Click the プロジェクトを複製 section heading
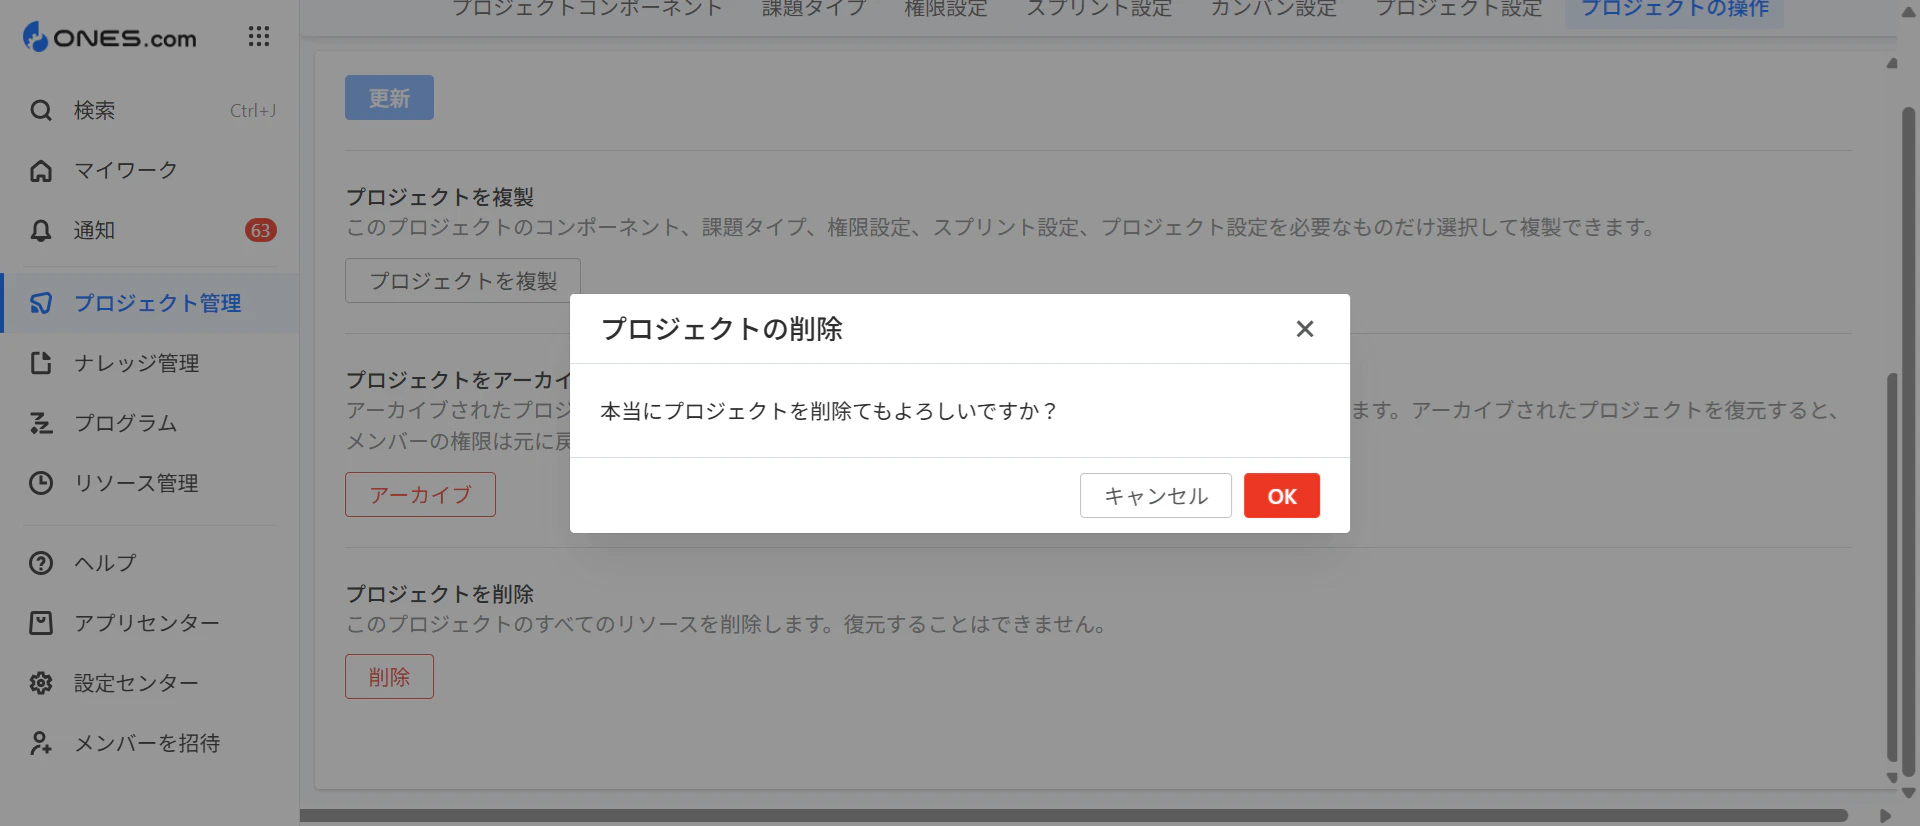 440,197
